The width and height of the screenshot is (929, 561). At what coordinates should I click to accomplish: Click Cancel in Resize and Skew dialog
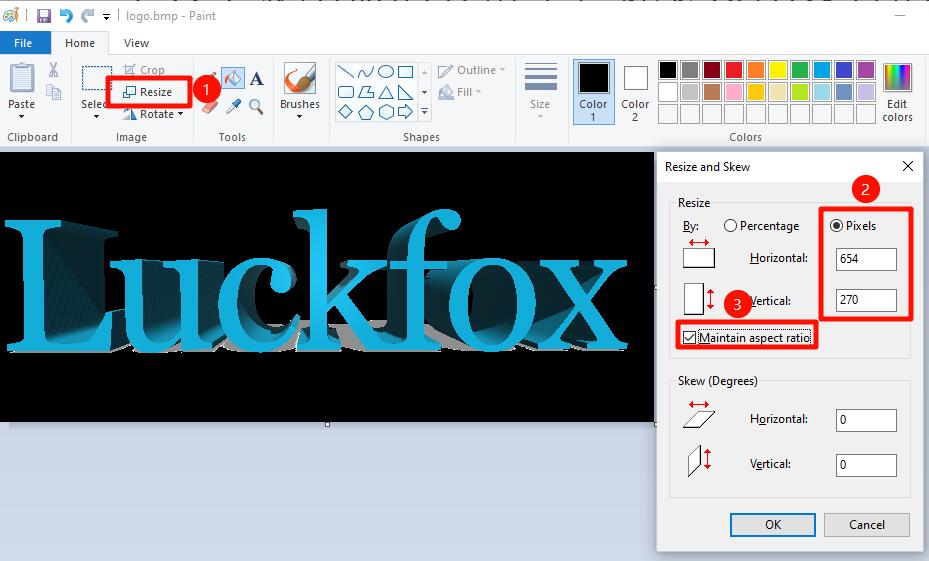coord(867,525)
